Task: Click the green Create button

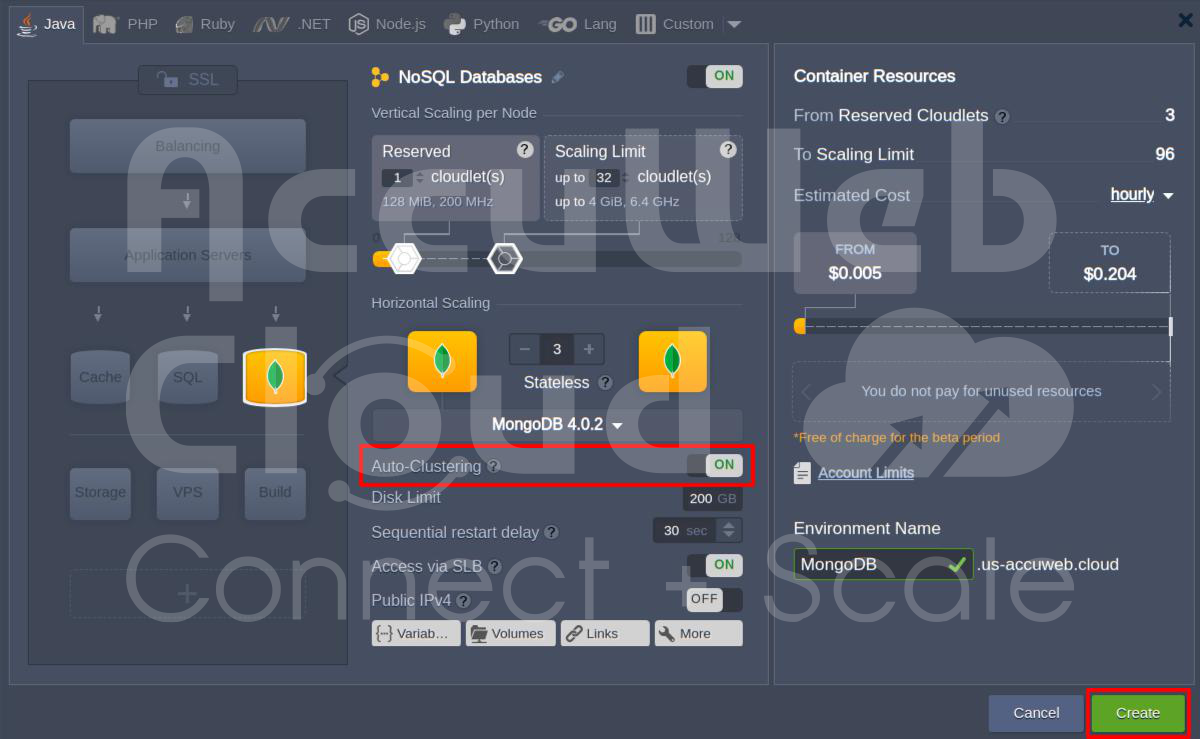Action: coord(1137,713)
